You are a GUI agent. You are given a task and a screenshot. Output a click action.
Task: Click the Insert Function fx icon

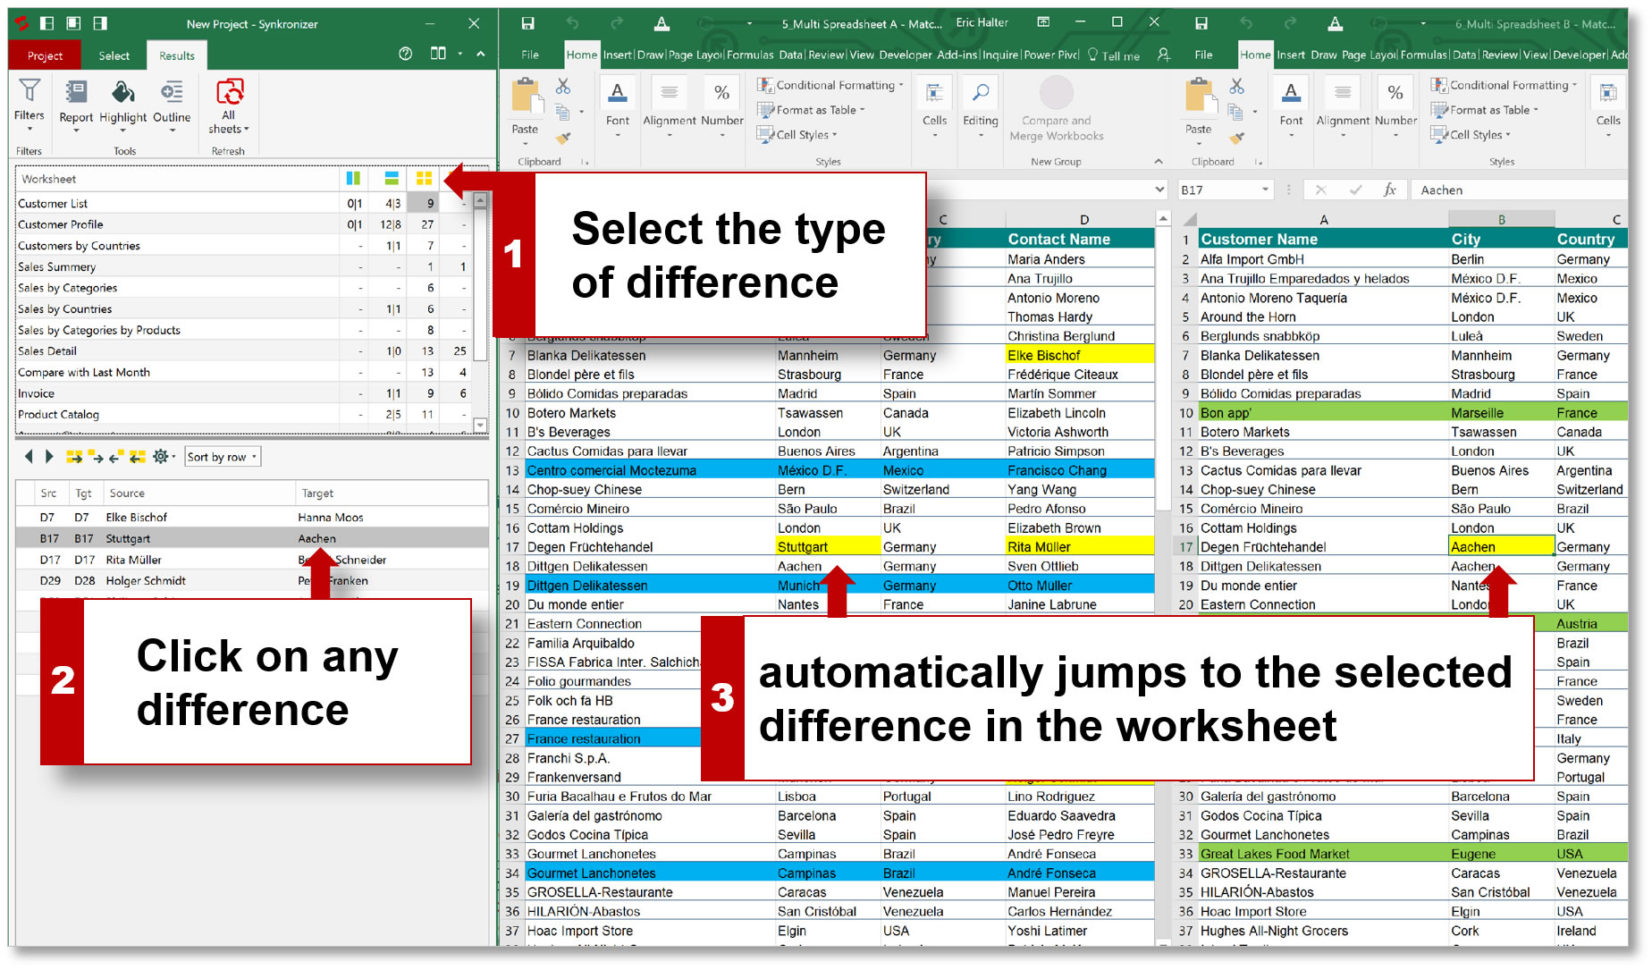tap(1389, 189)
